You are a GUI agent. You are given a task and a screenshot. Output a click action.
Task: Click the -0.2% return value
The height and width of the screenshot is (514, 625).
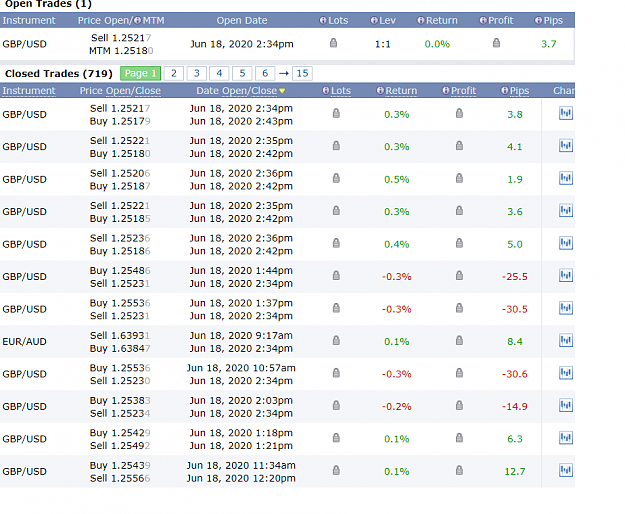point(397,406)
